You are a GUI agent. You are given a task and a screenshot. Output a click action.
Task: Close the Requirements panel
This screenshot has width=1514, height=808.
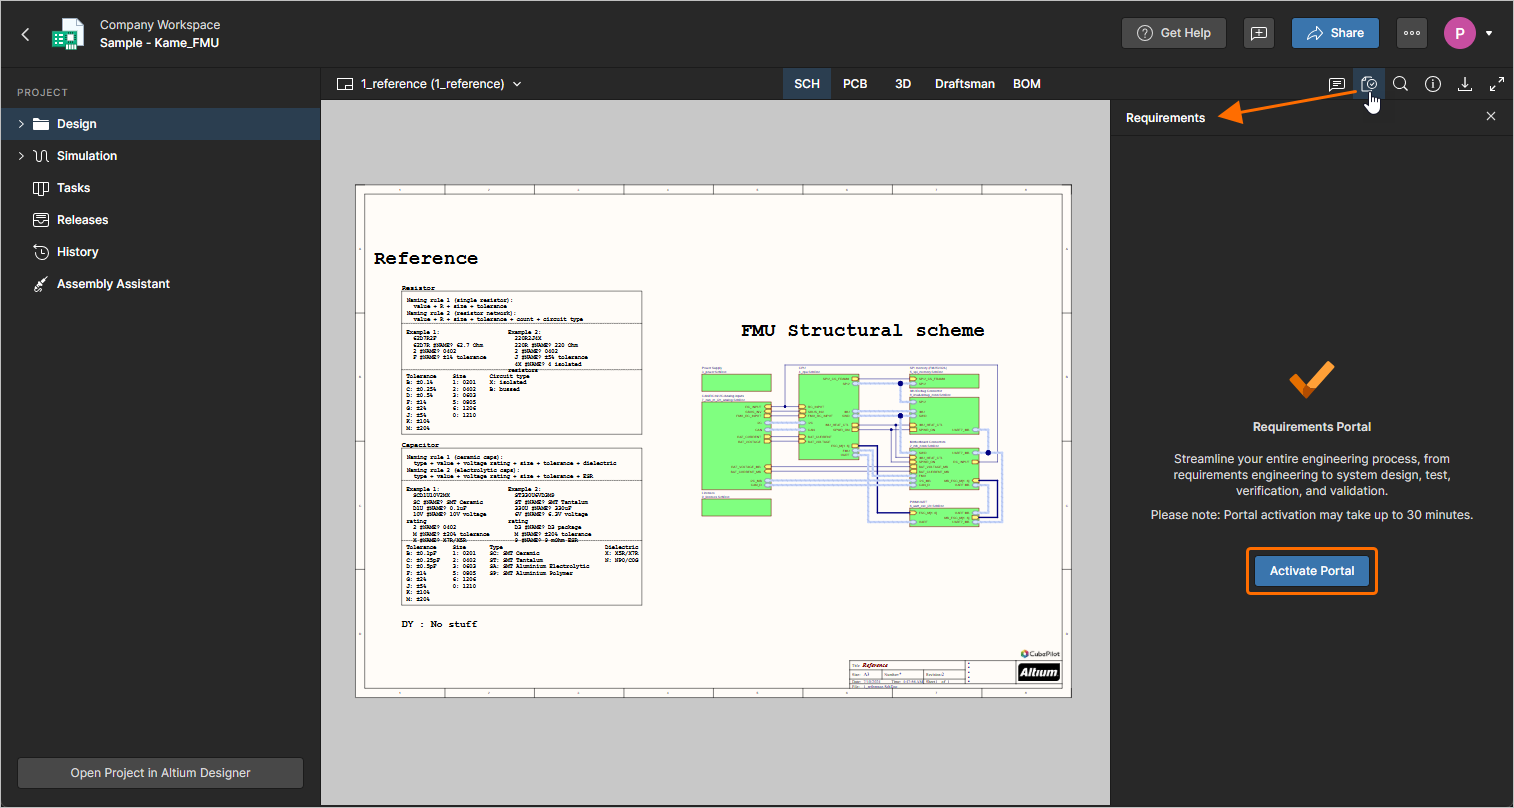[1491, 117]
